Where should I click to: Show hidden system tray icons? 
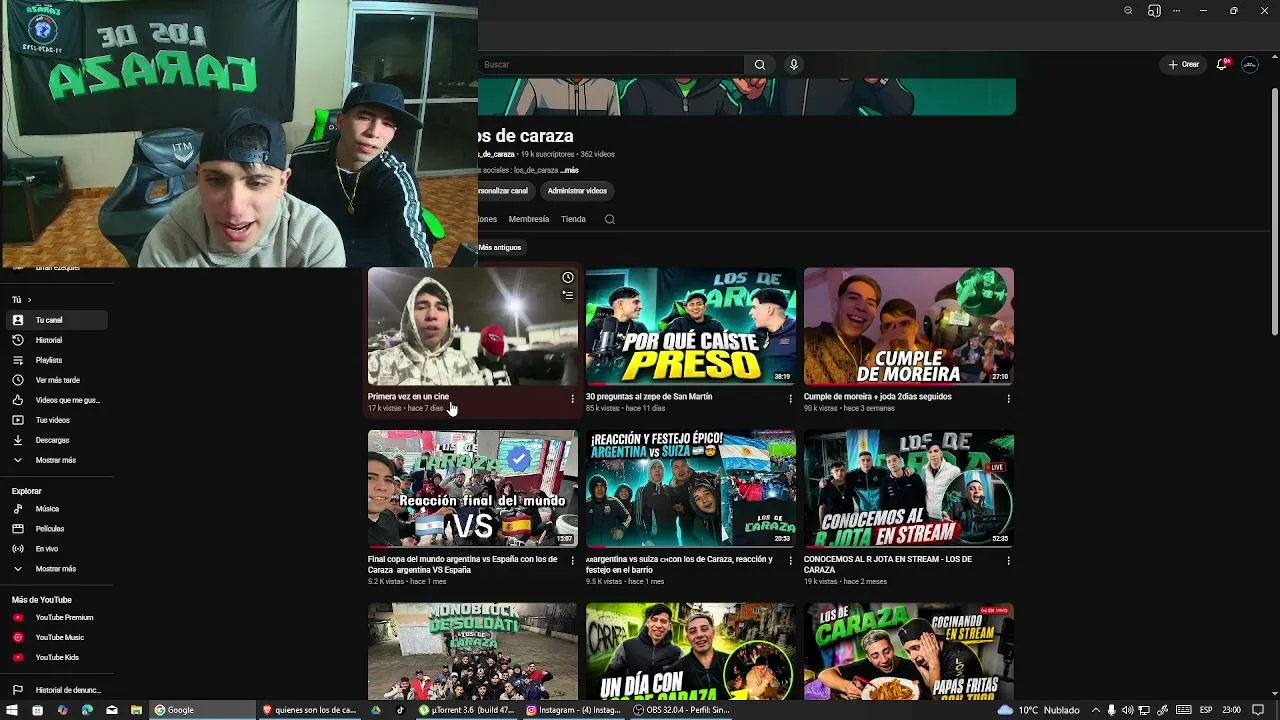1094,710
